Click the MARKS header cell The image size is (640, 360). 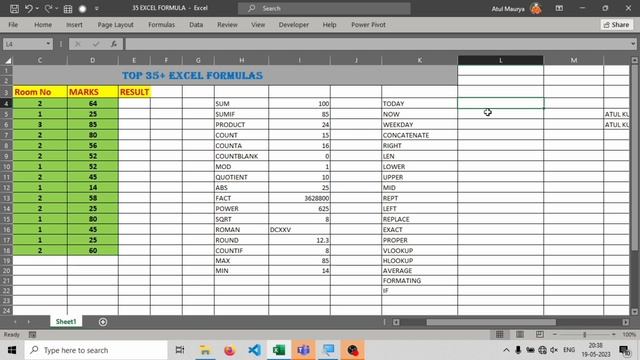click(x=93, y=92)
